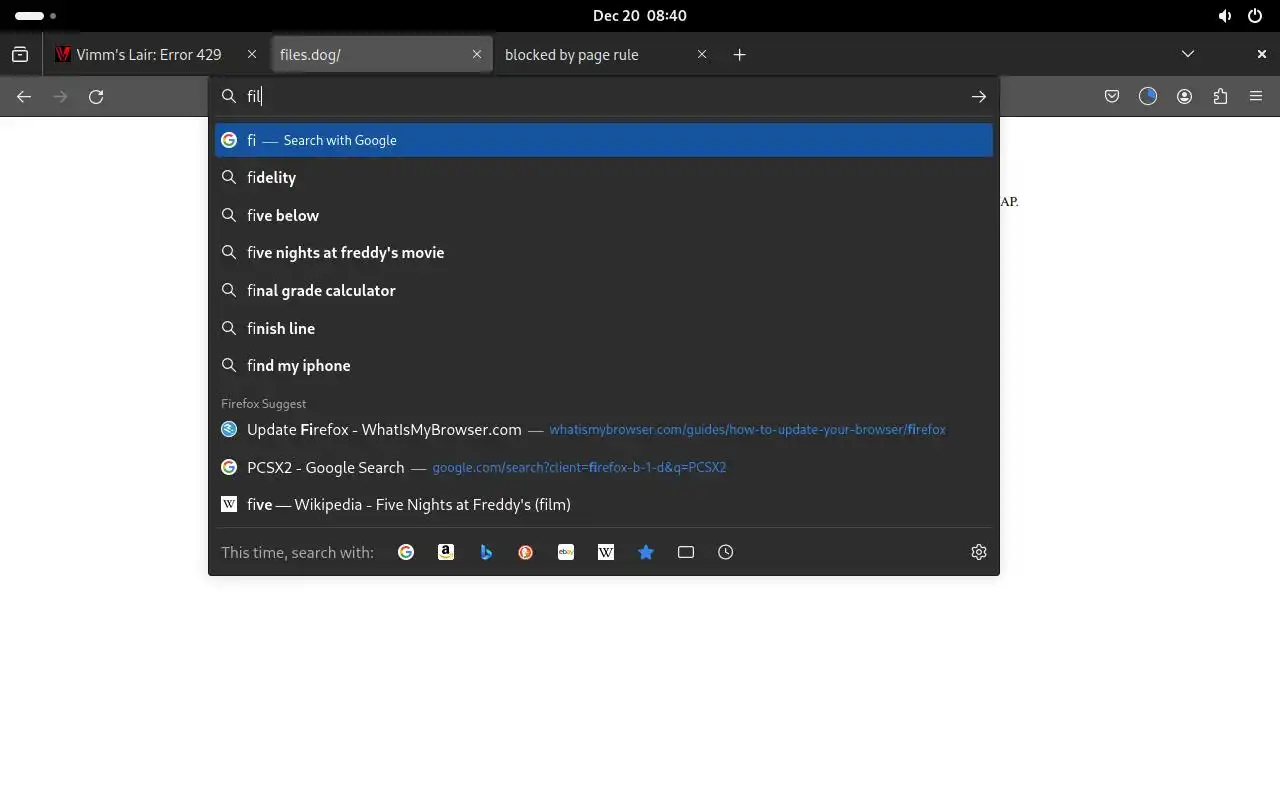Screen dimensions: 1280x800
Task: Close the Vimm's Lair tab
Action: pos(252,55)
